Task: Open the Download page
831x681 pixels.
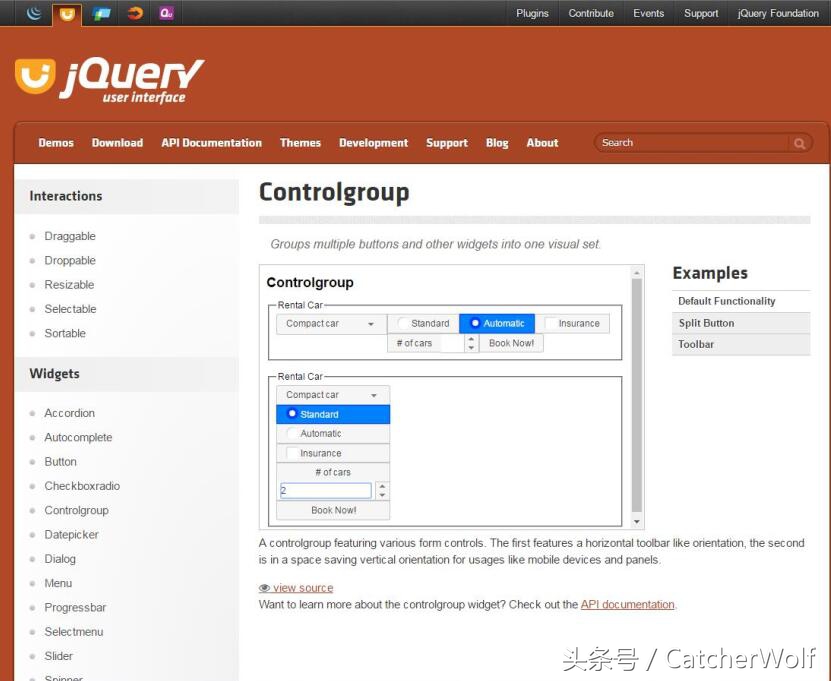Action: pyautogui.click(x=117, y=143)
